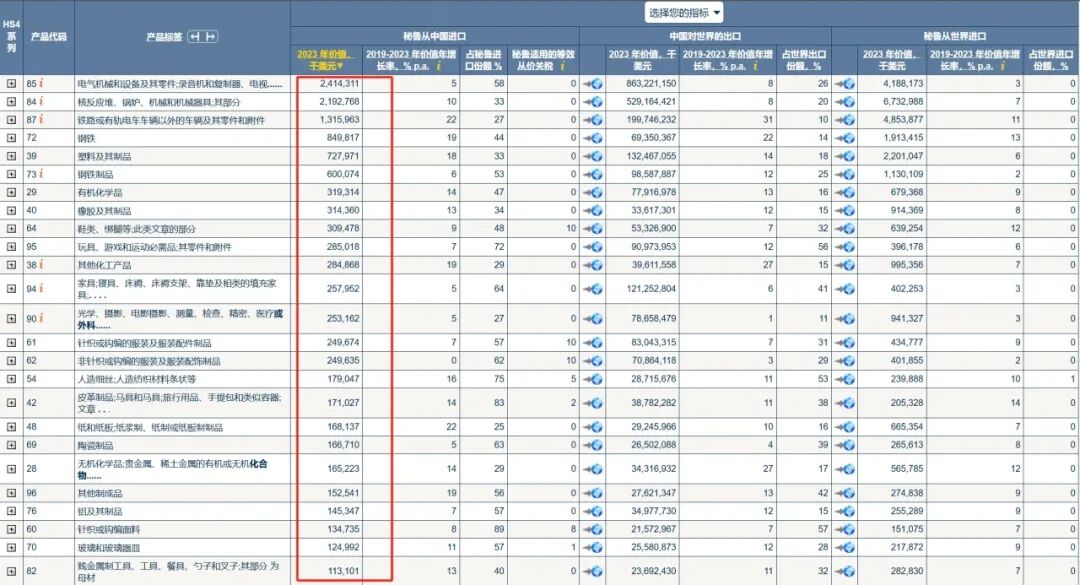Sort by 占世界出口份额 % column header
Viewport: 1080px width, 585px height.
[803, 59]
